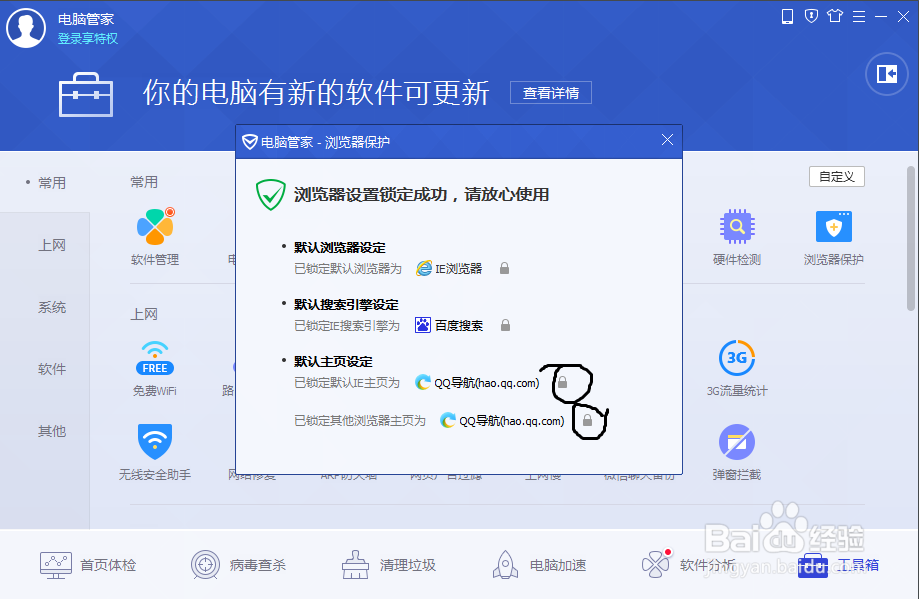Click the green shield checkmark icon
This screenshot has height=599, width=919.
(270, 195)
